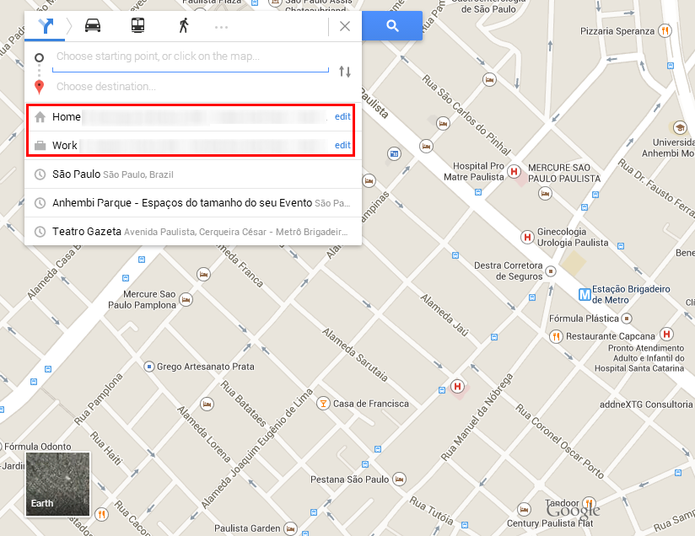Open Pizzaria Speranza restaurant marker

pyautogui.click(x=664, y=31)
